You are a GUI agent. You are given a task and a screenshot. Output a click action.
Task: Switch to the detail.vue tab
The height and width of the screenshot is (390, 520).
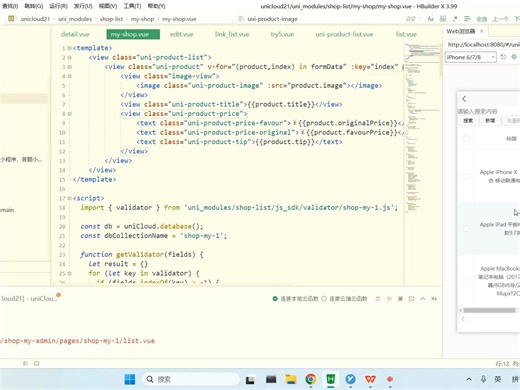click(75, 34)
